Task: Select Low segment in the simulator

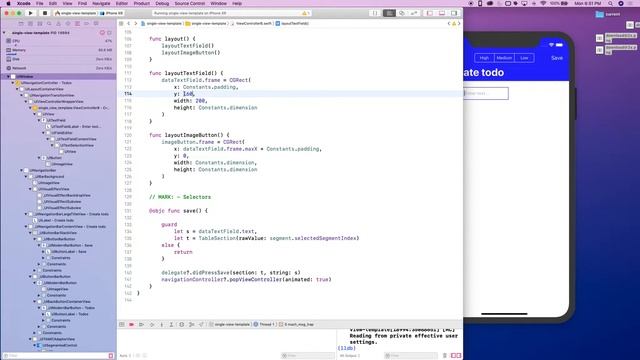Action: point(524,58)
